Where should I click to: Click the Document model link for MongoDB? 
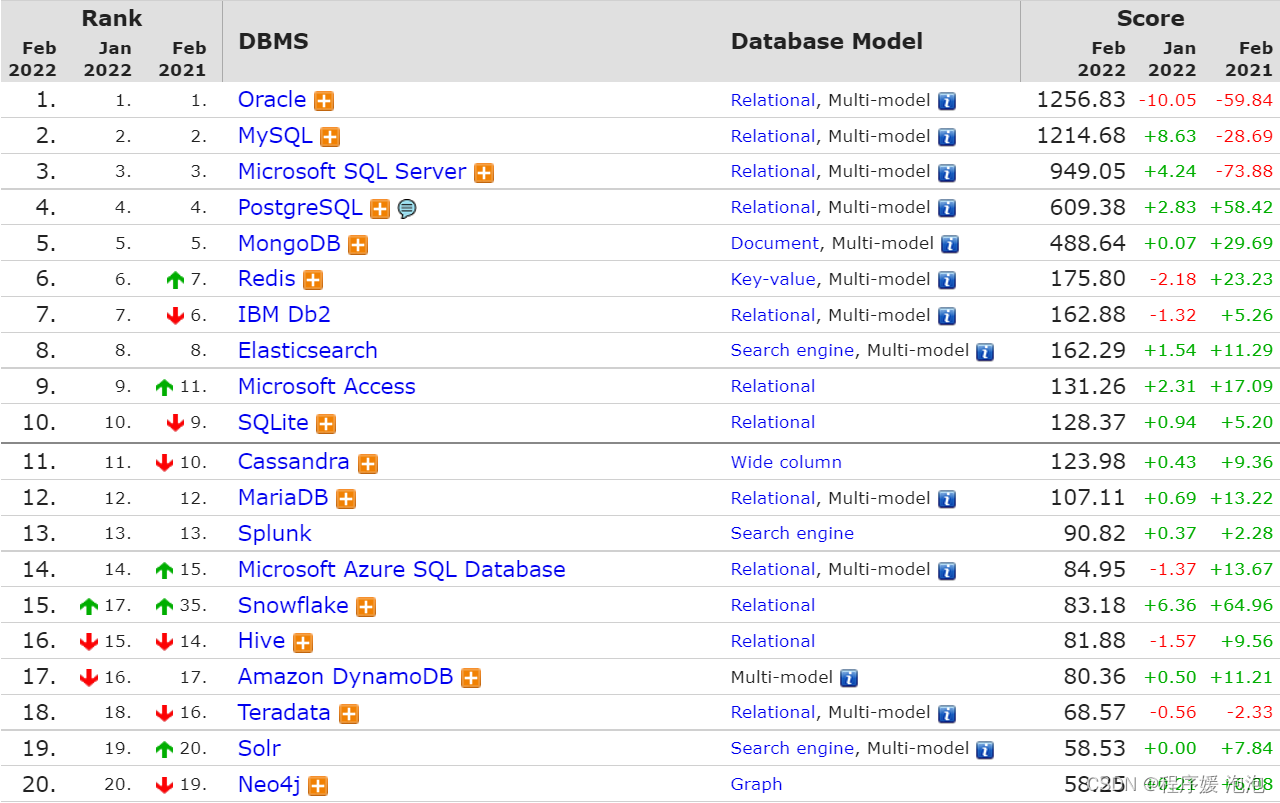pyautogui.click(x=775, y=244)
